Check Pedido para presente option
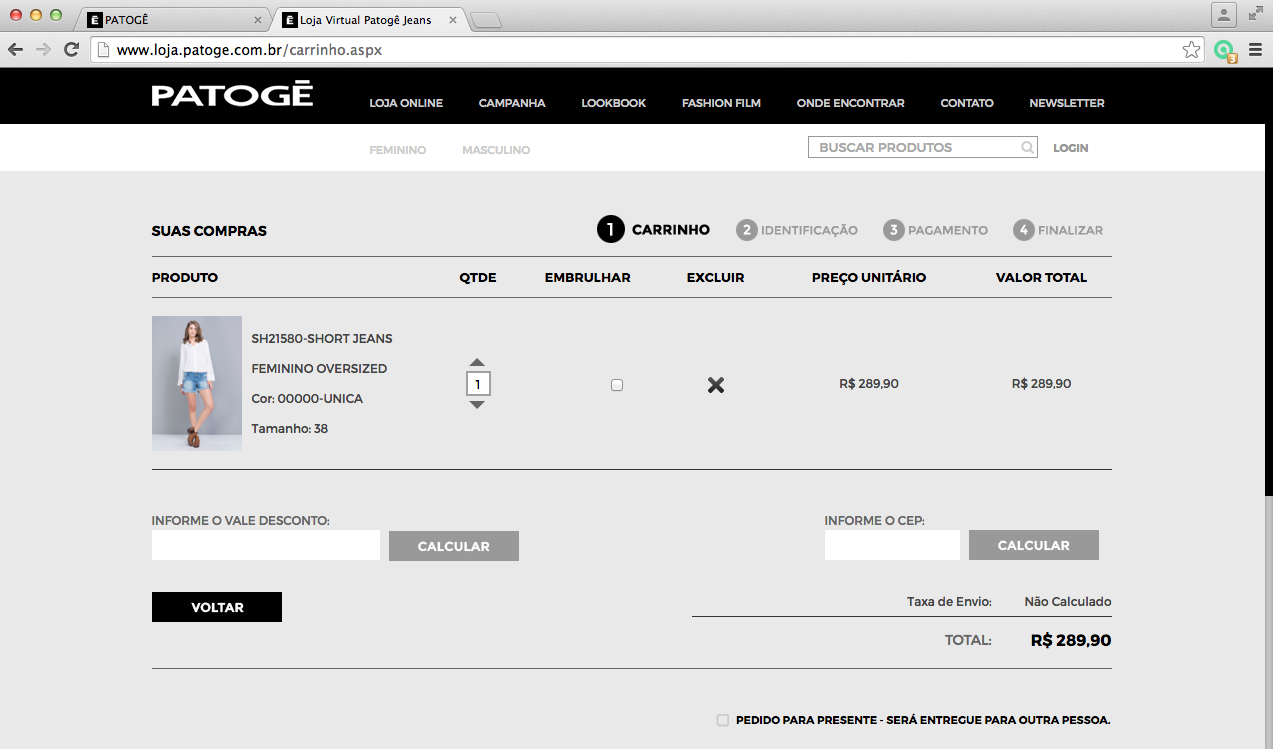The width and height of the screenshot is (1273, 749). pyautogui.click(x=723, y=720)
